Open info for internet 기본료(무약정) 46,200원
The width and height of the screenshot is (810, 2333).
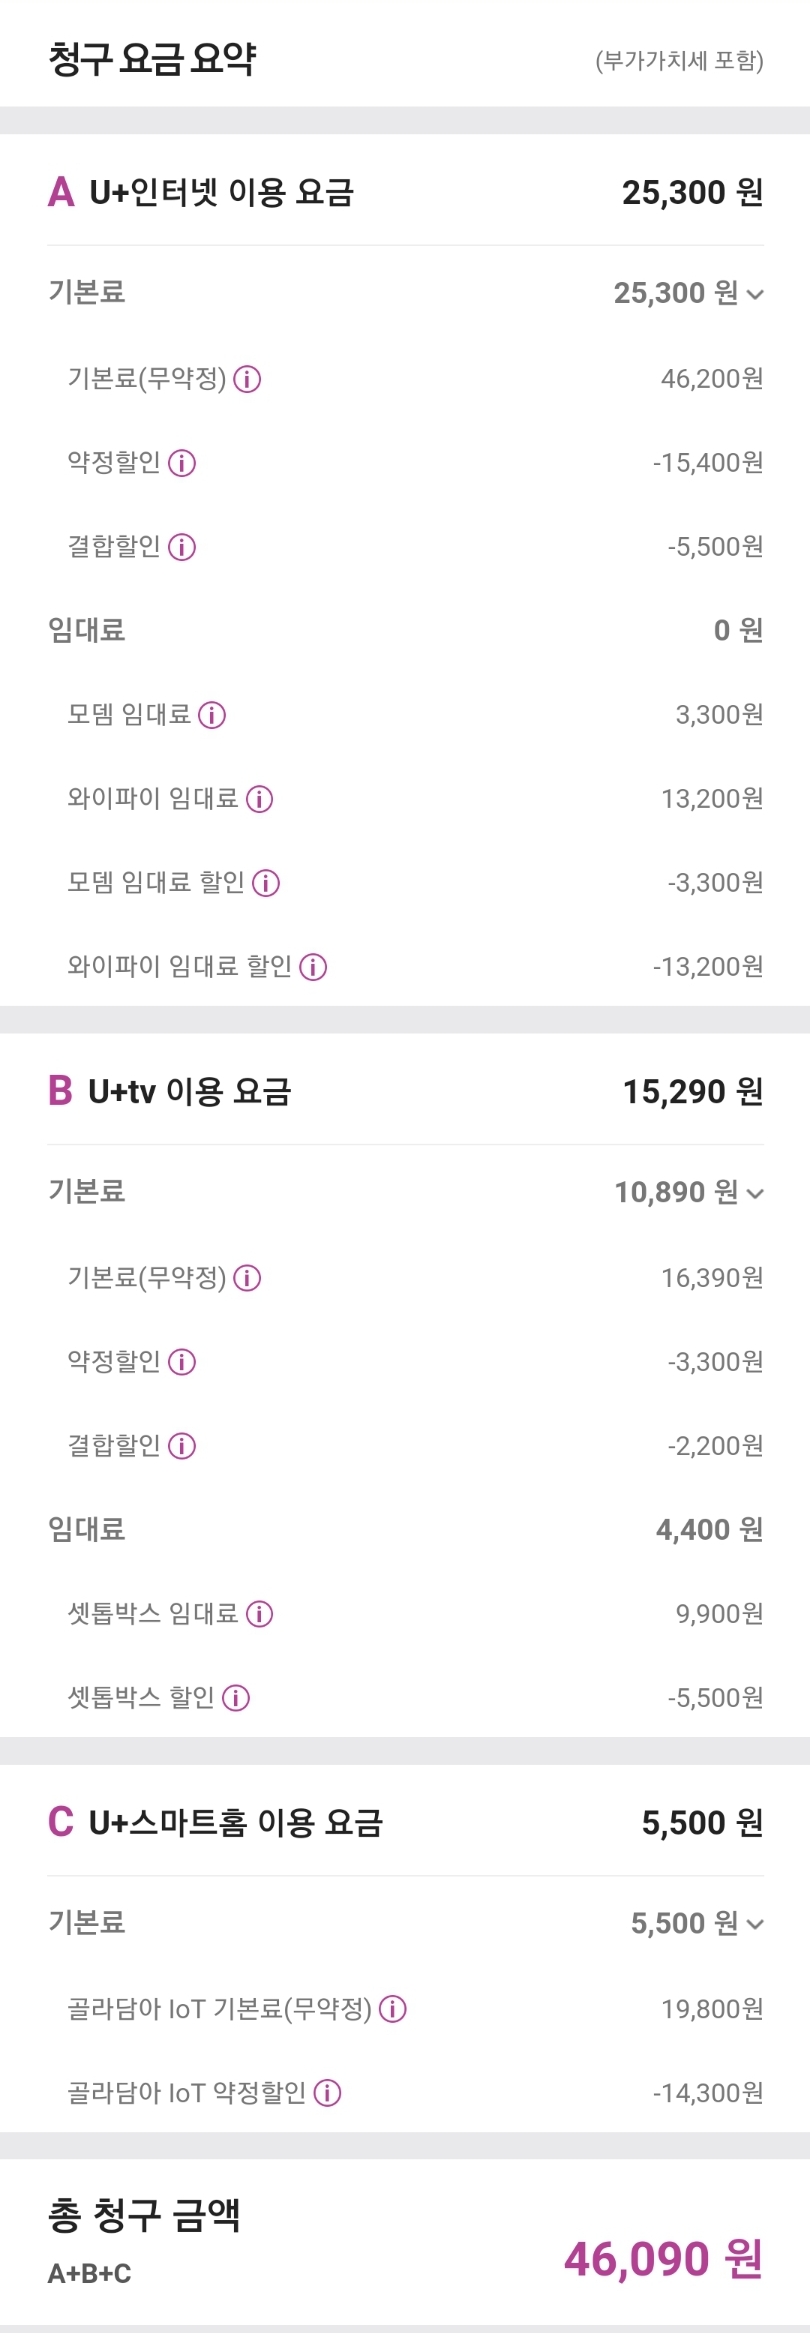click(247, 379)
